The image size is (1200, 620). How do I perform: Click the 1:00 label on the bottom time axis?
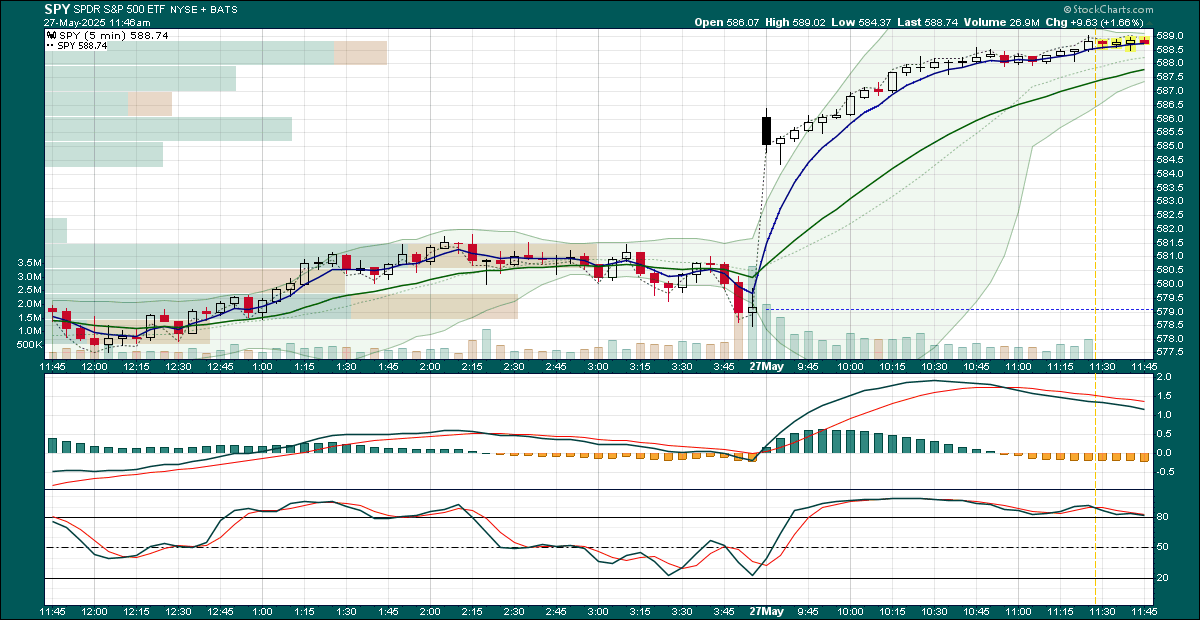pos(262,609)
